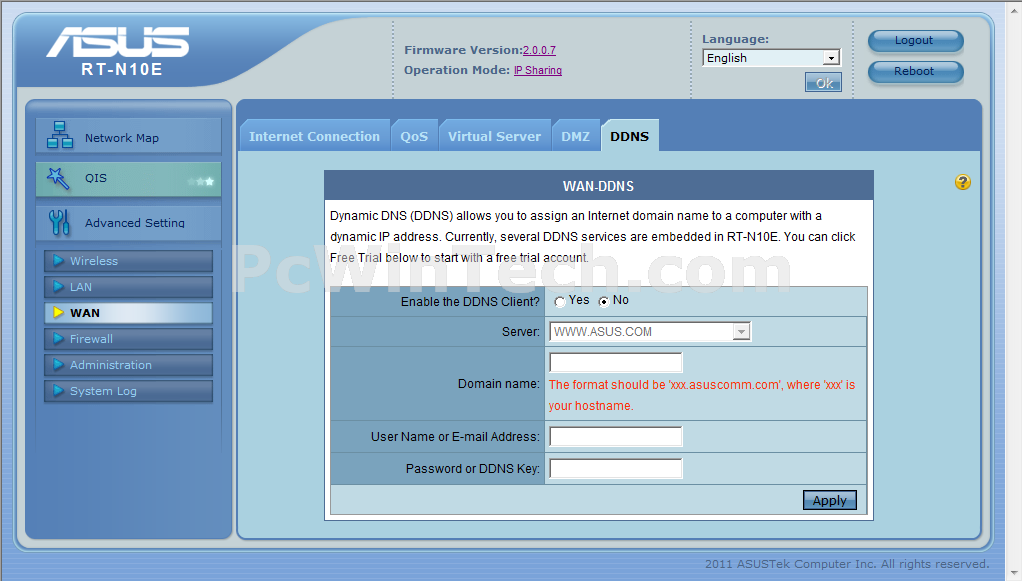Click the red domain format hint text
1022x581 pixels.
[x=702, y=395]
